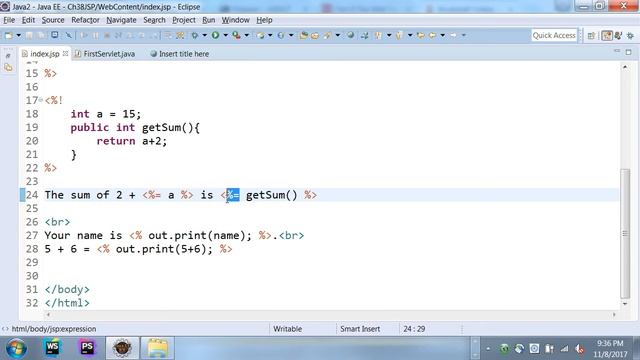Minimize the editor area
Screen dimensions: 640x360
coord(617,51)
